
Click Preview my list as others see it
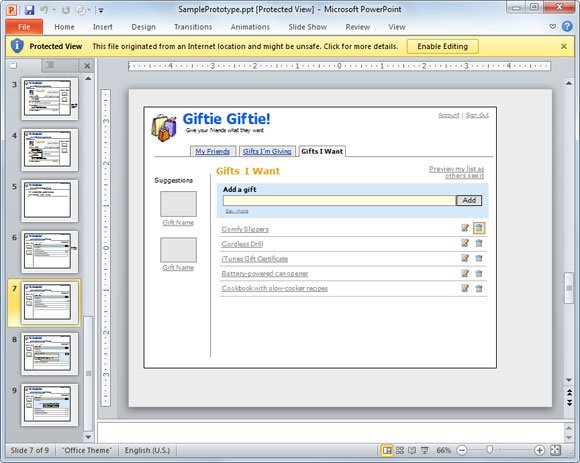(457, 172)
